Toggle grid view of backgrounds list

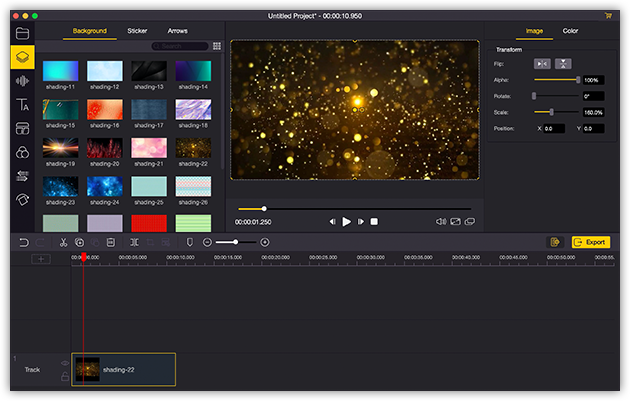216,46
